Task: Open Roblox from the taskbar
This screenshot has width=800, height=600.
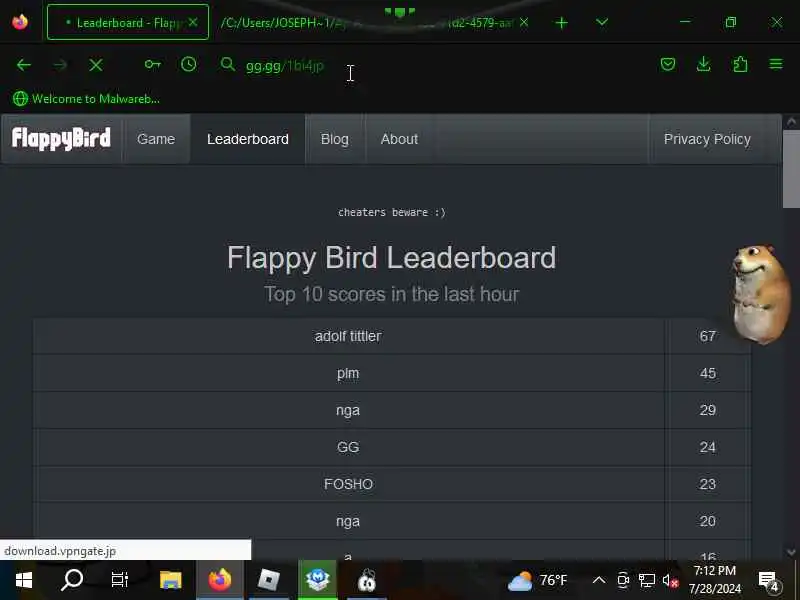Action: pos(269,580)
